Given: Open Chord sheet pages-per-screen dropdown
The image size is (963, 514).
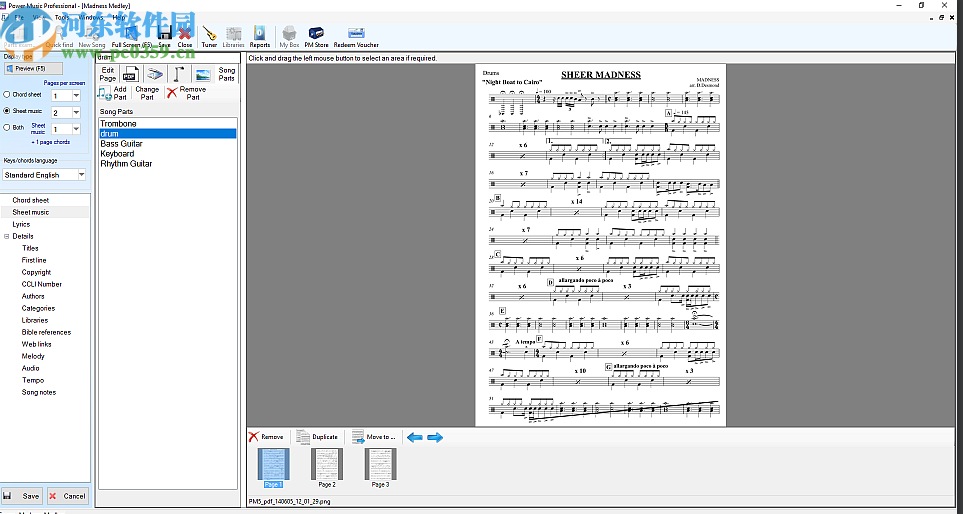Looking at the screenshot, I should 76,96.
